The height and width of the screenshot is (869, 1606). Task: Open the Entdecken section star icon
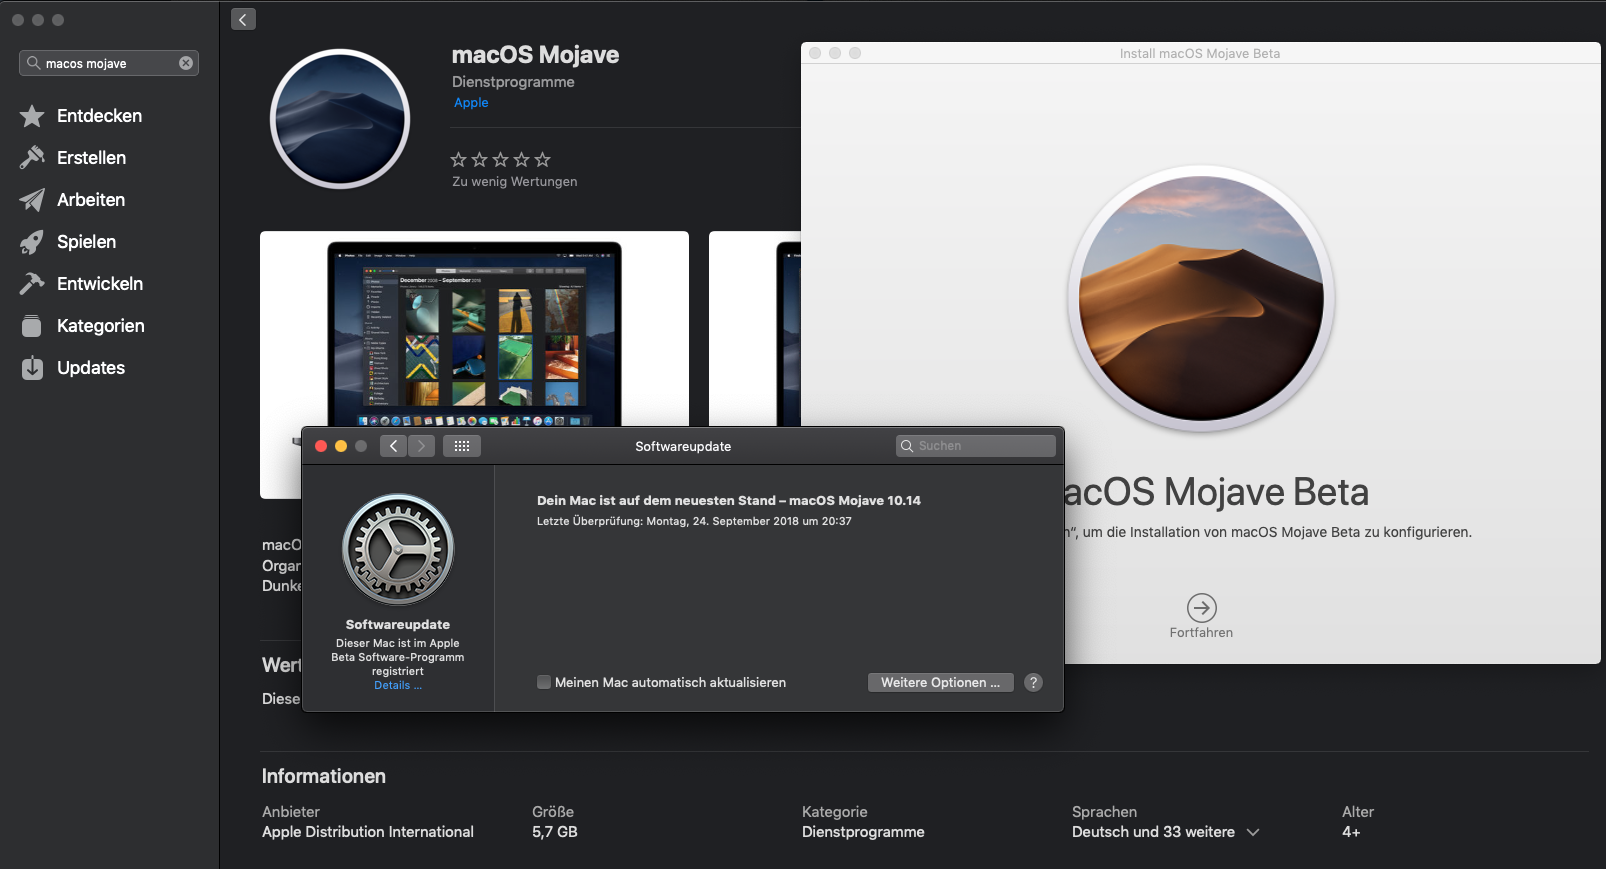point(32,116)
